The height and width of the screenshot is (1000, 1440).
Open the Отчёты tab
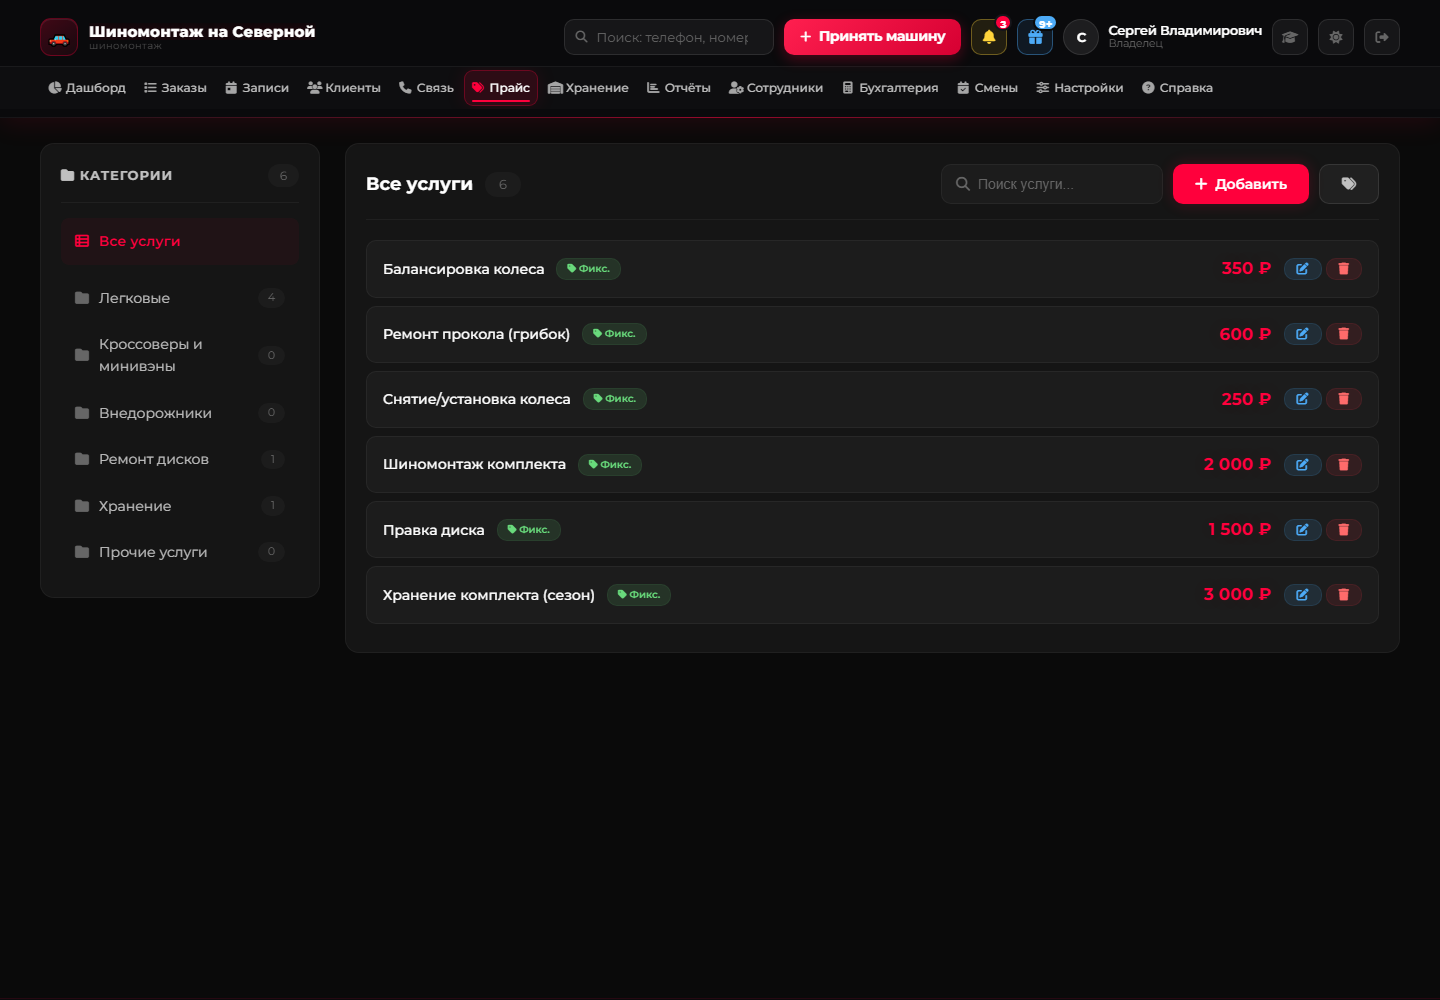[x=679, y=88]
